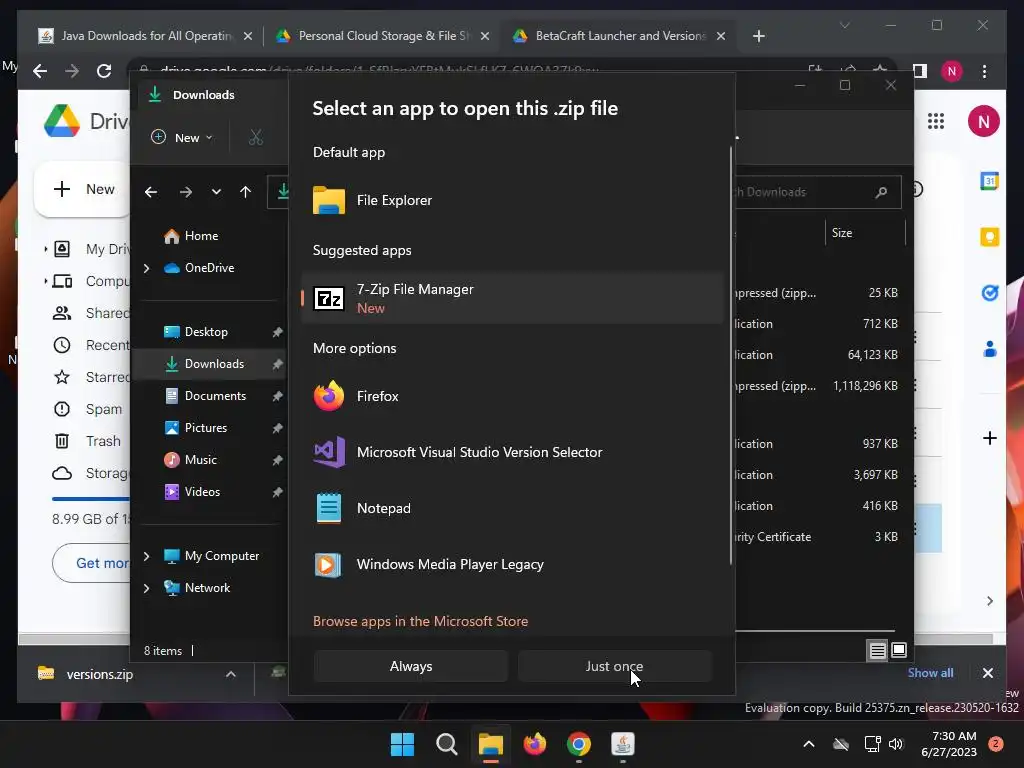Switch Explorer to details view
The width and height of the screenshot is (1024, 768).
[x=878, y=650]
